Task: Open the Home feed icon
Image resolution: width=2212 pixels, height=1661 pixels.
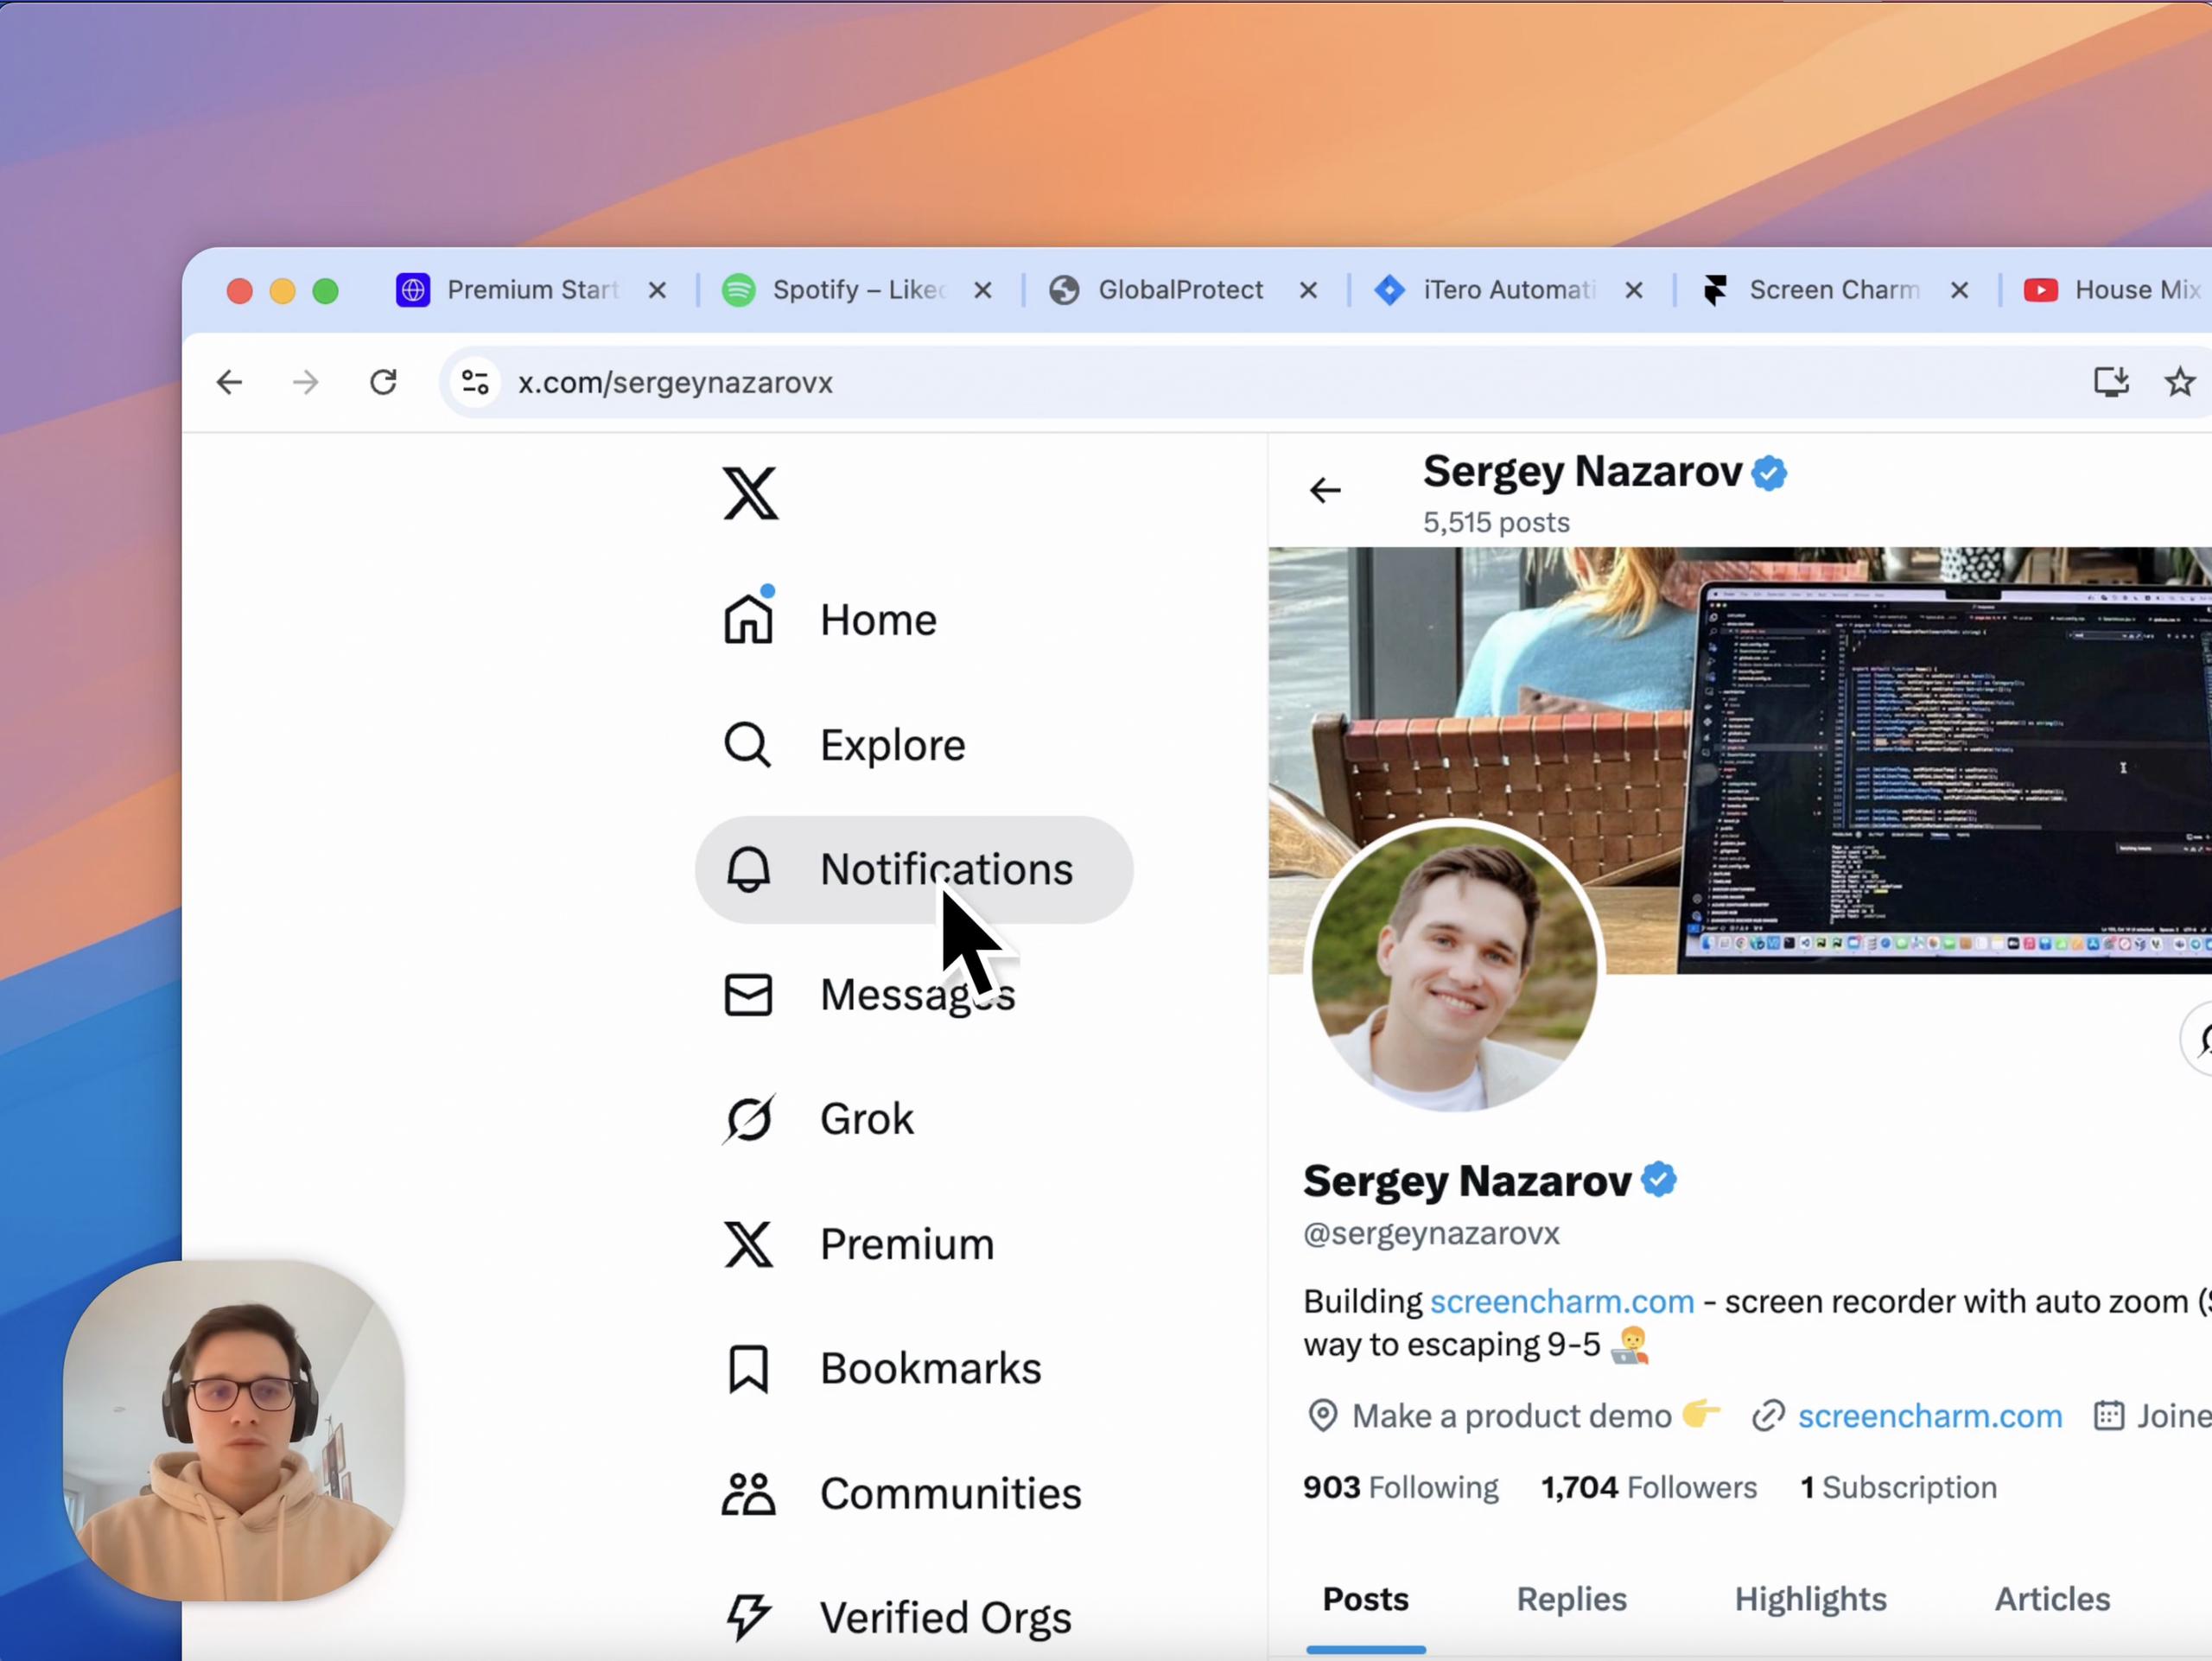Action: 749,619
